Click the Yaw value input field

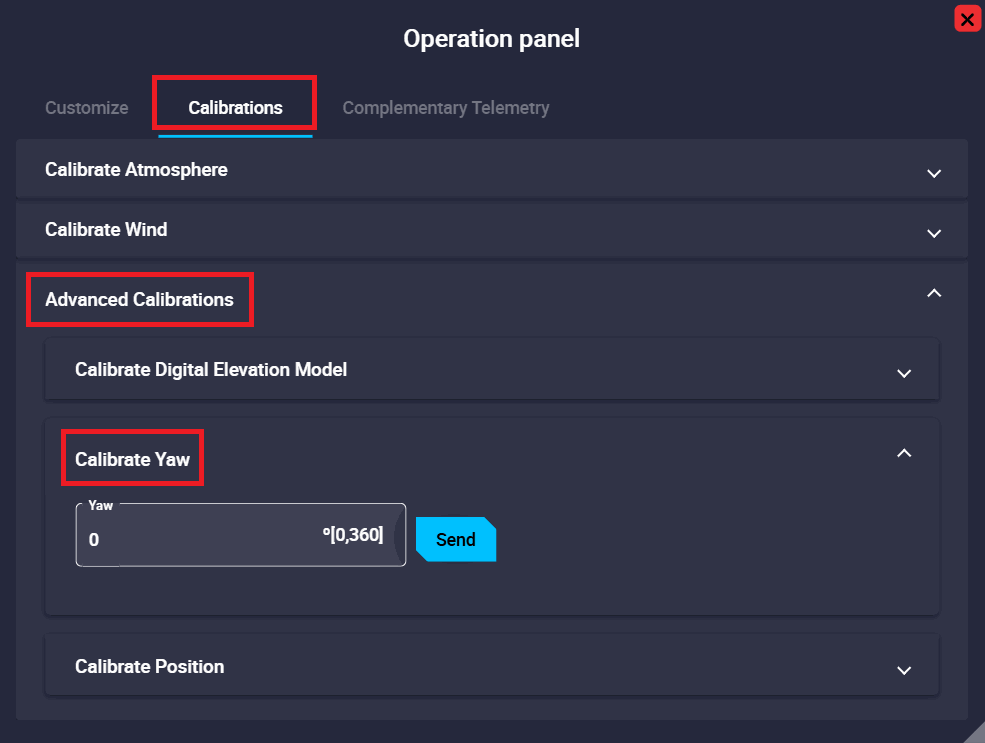pos(200,539)
